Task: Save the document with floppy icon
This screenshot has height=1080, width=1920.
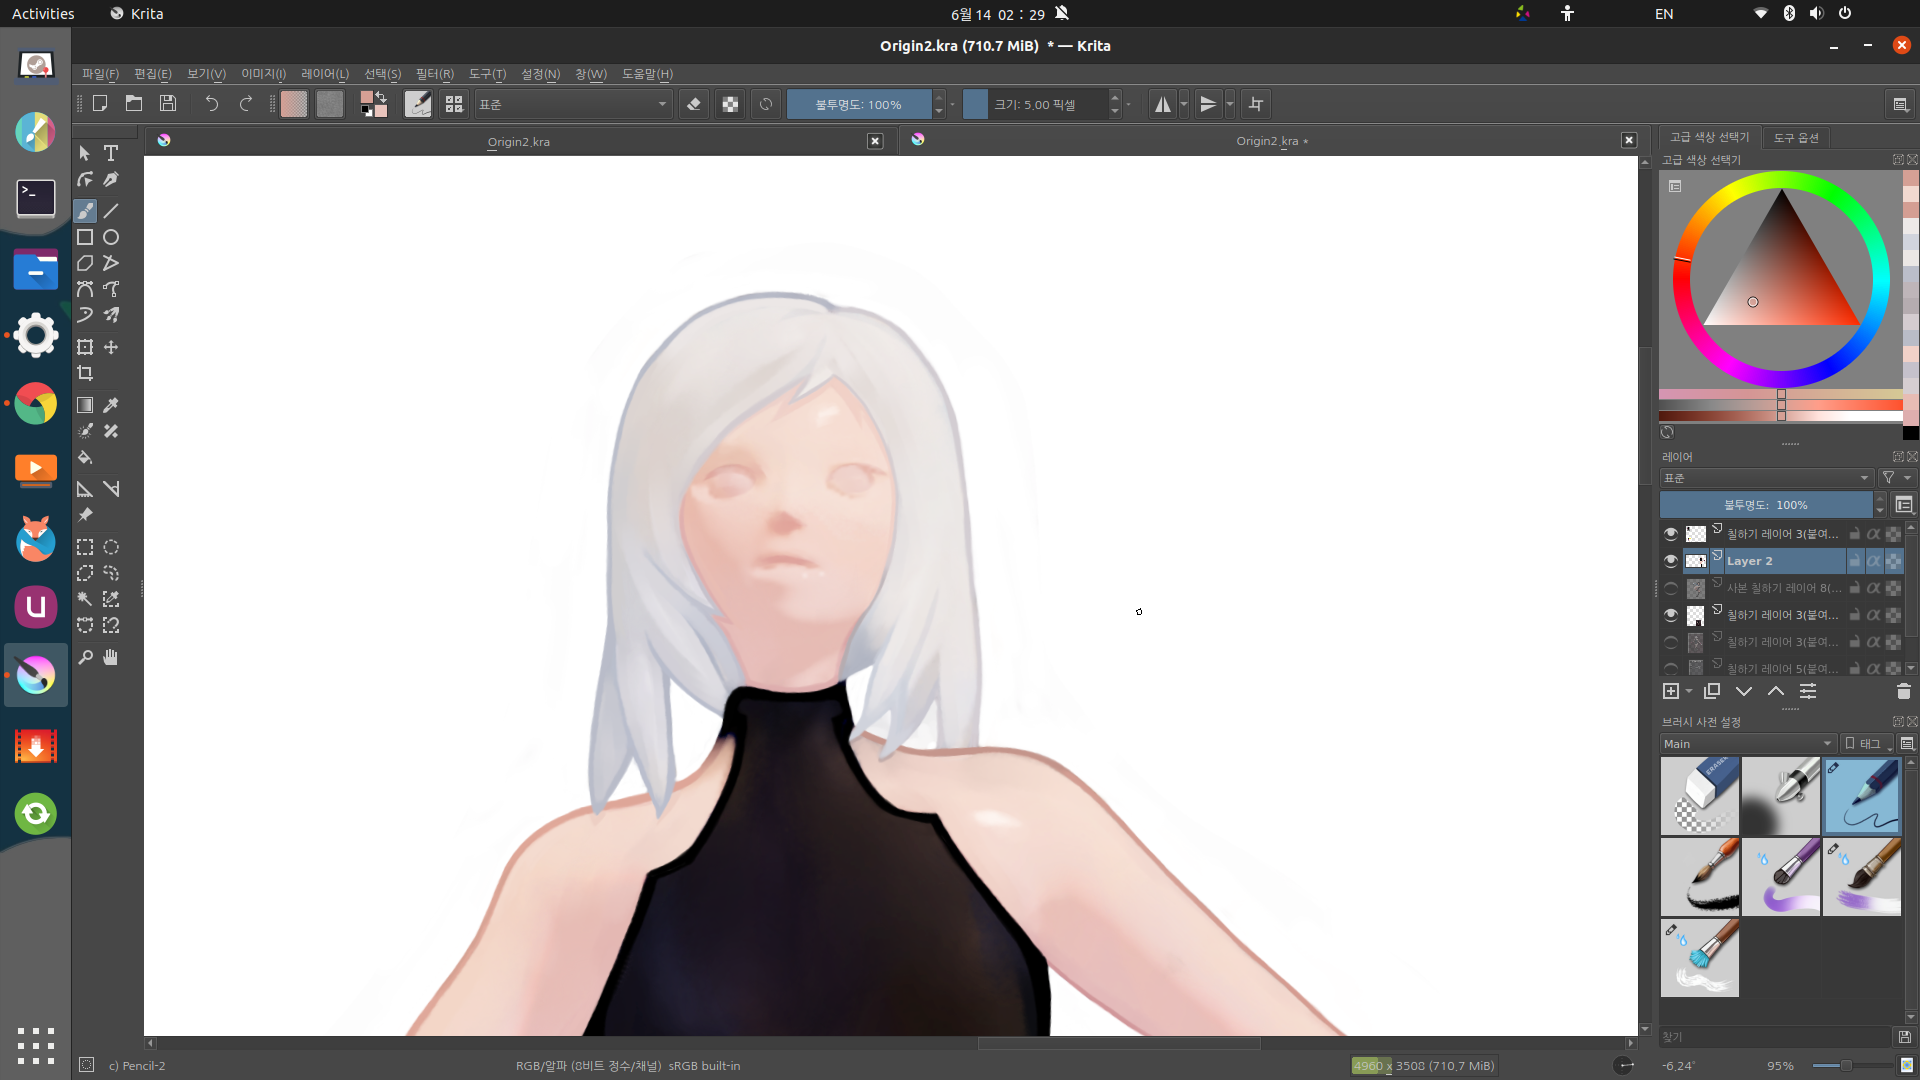Action: (x=168, y=103)
